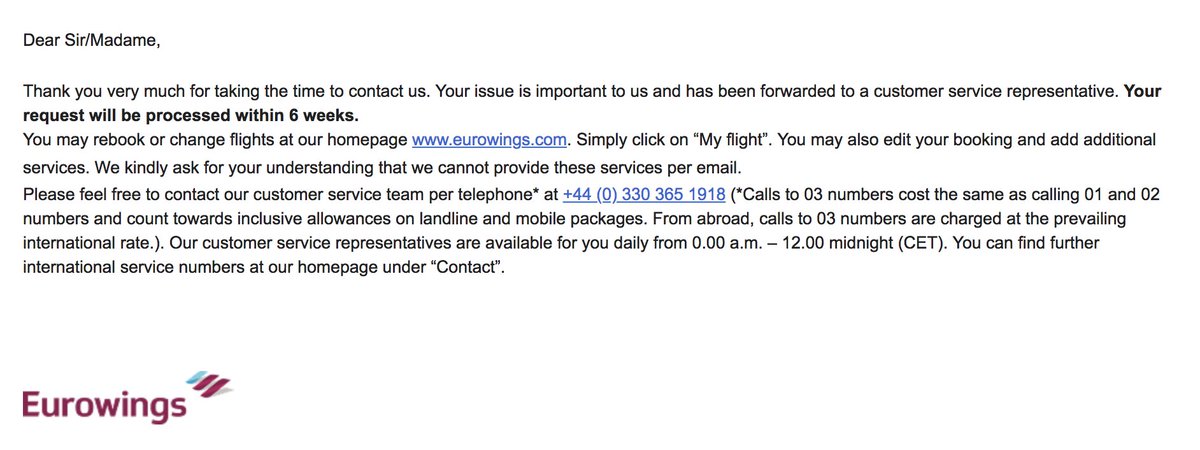Click the "international service numbers" phrase

[130, 270]
